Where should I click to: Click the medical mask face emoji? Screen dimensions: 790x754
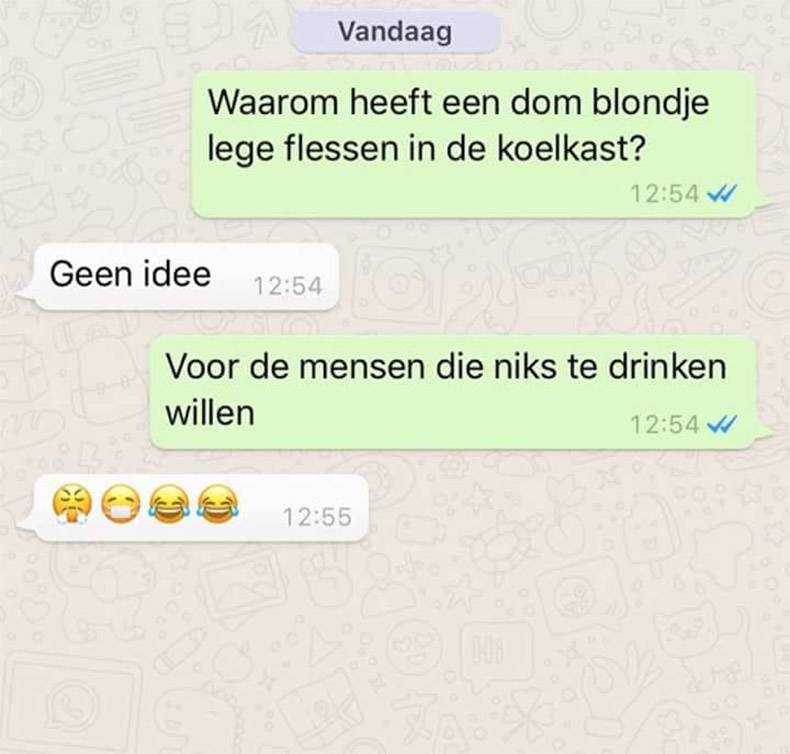pyautogui.click(x=121, y=506)
